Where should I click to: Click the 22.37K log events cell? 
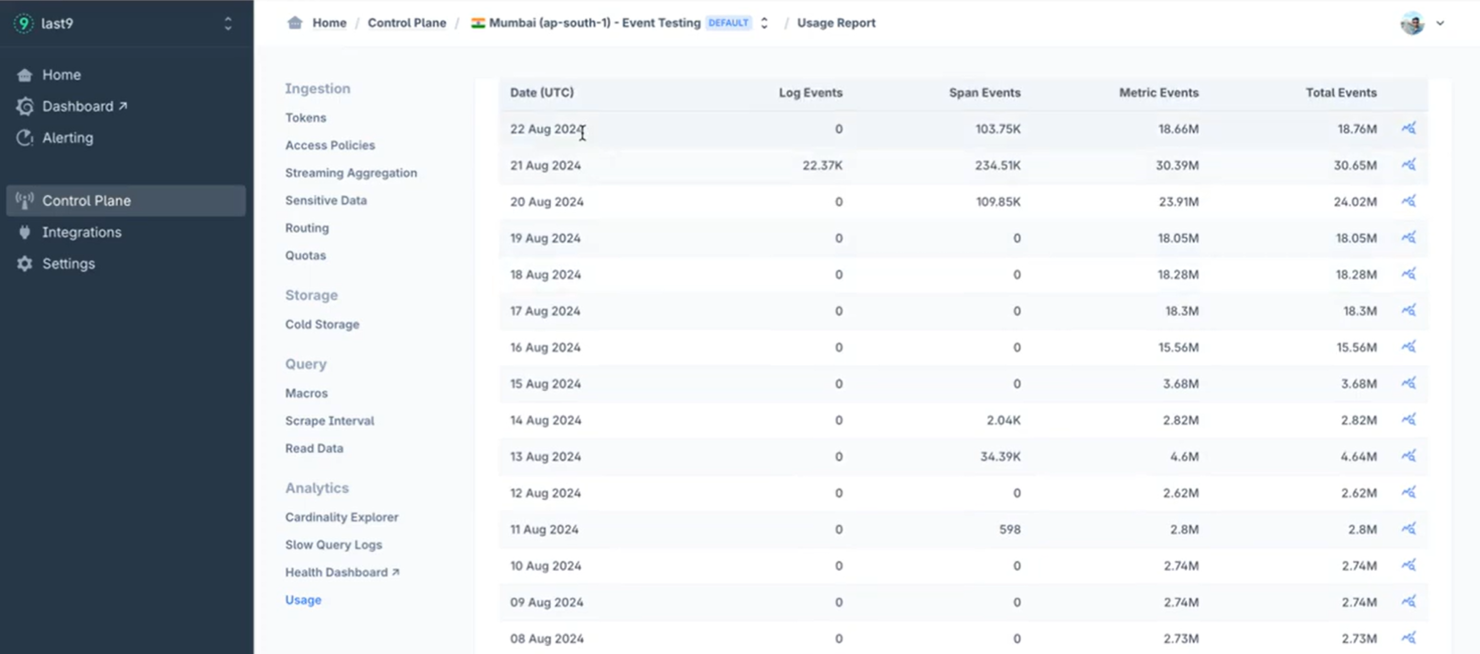coord(822,165)
